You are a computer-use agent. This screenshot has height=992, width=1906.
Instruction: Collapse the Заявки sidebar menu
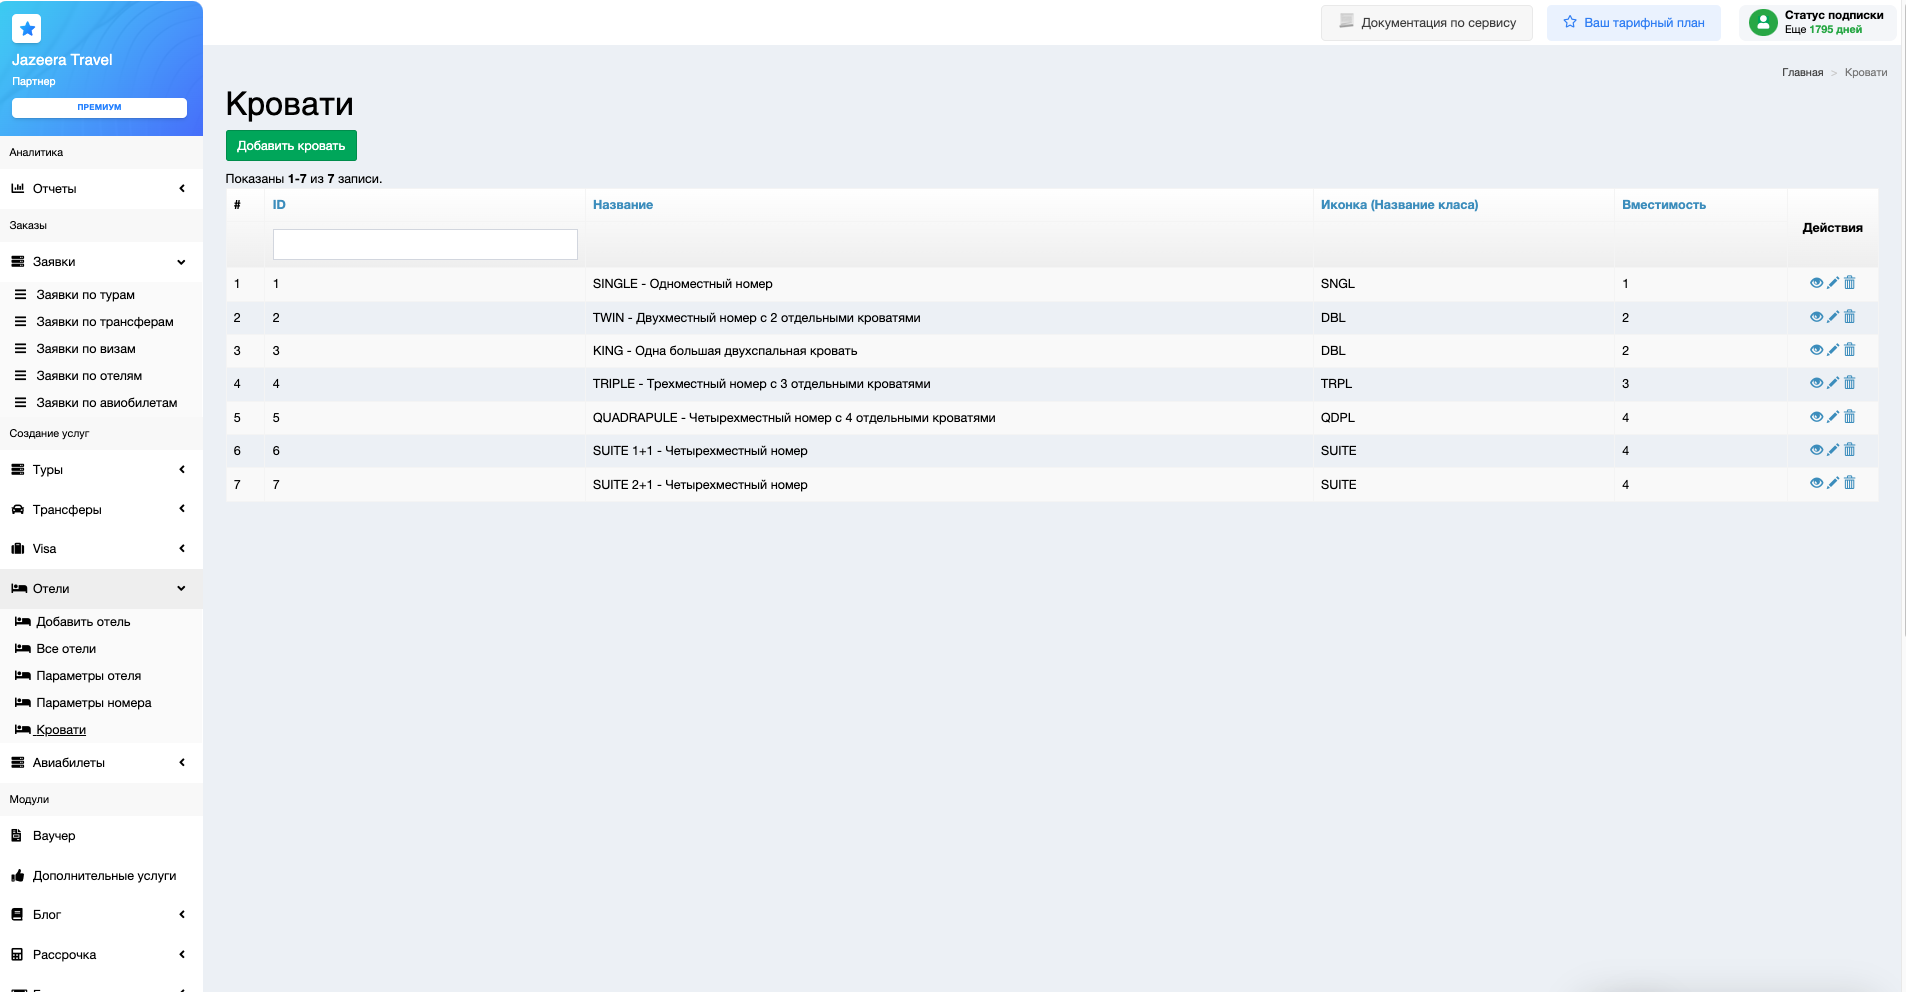[100, 262]
